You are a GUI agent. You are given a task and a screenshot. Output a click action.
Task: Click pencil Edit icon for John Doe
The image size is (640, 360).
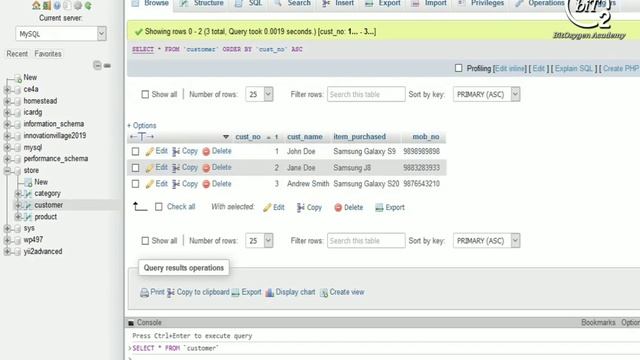pos(150,151)
